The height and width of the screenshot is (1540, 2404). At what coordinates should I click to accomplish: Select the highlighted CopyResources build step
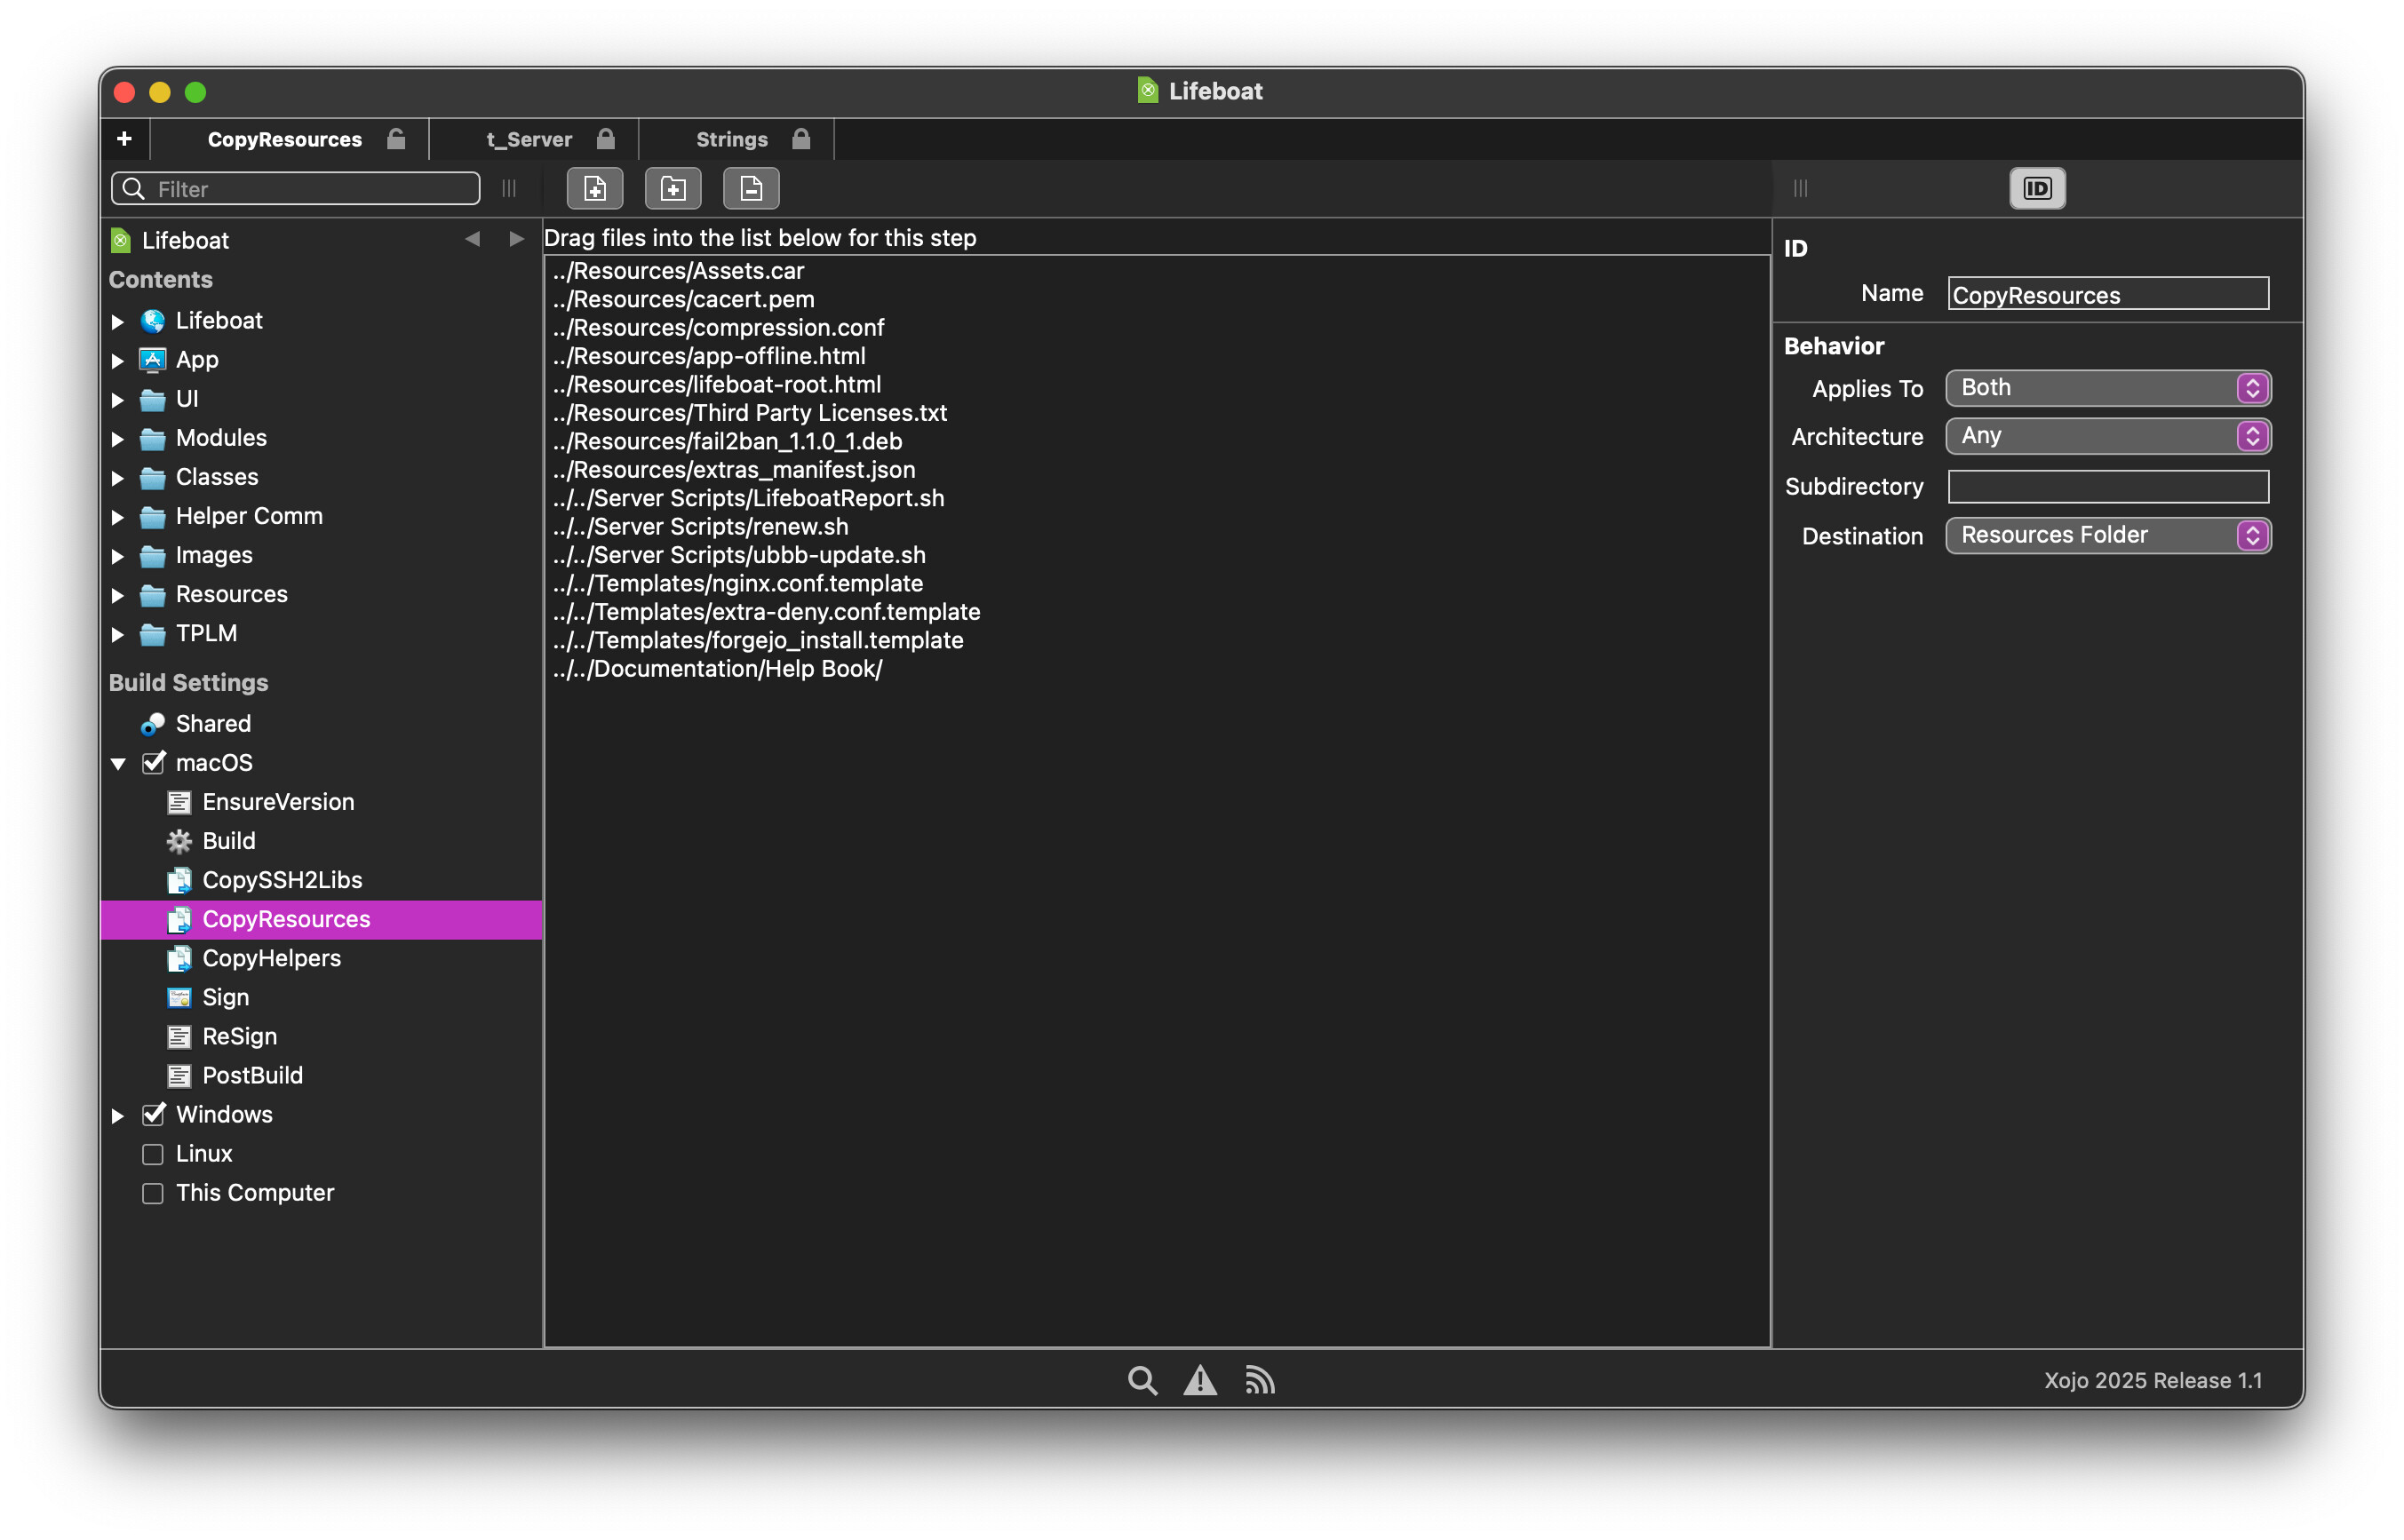[321, 919]
